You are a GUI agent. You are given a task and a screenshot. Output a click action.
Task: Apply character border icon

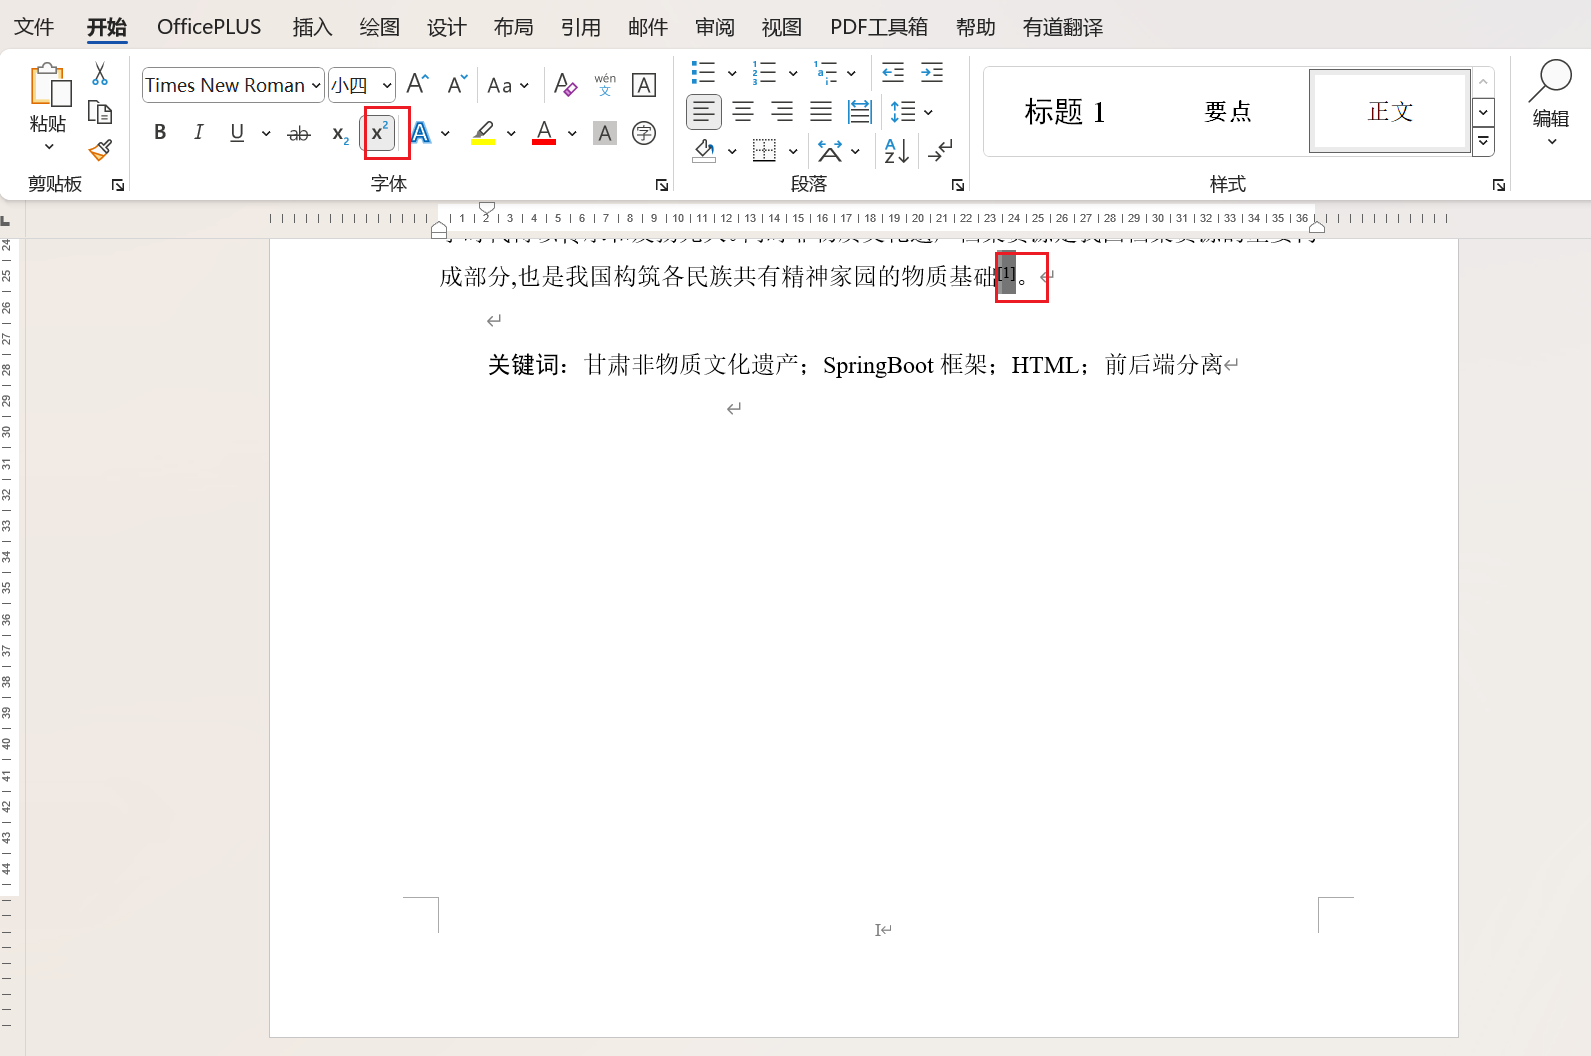644,85
